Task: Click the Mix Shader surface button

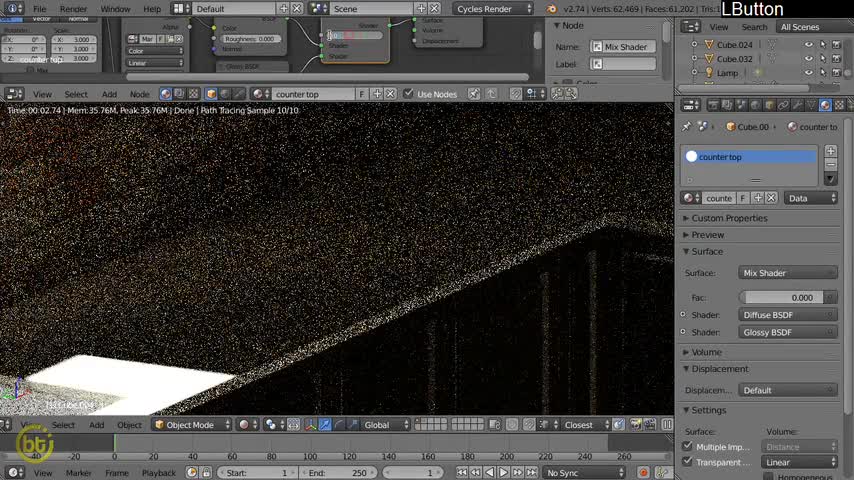Action: click(x=788, y=273)
